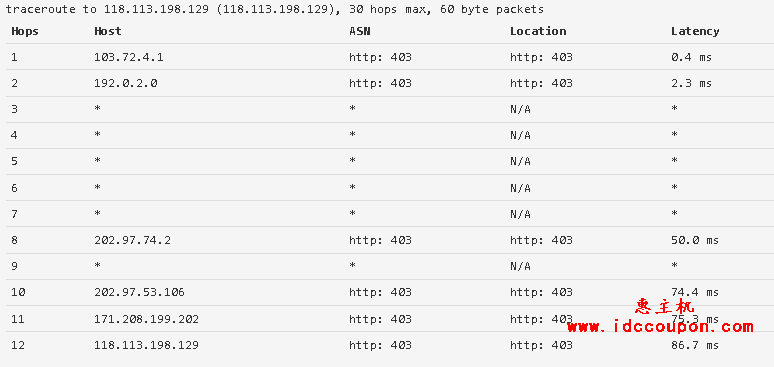The height and width of the screenshot is (367, 774).
Task: Open the www.idccoupon.com watermark link
Action: [x=660, y=326]
